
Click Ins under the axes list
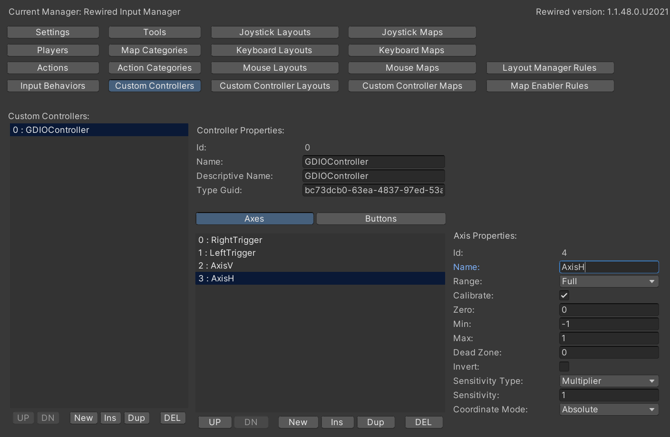pyautogui.click(x=337, y=422)
